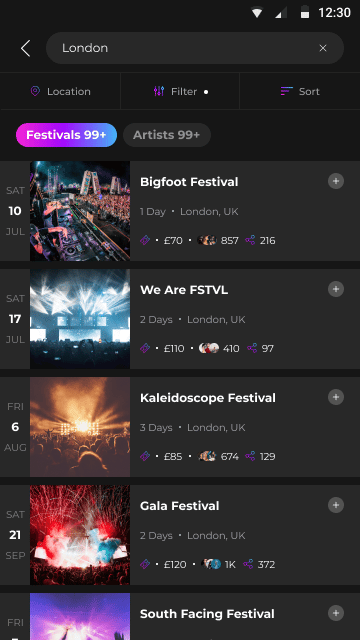This screenshot has width=360, height=640.
Task: Add South Facing Festival with plus icon
Action: 336,613
